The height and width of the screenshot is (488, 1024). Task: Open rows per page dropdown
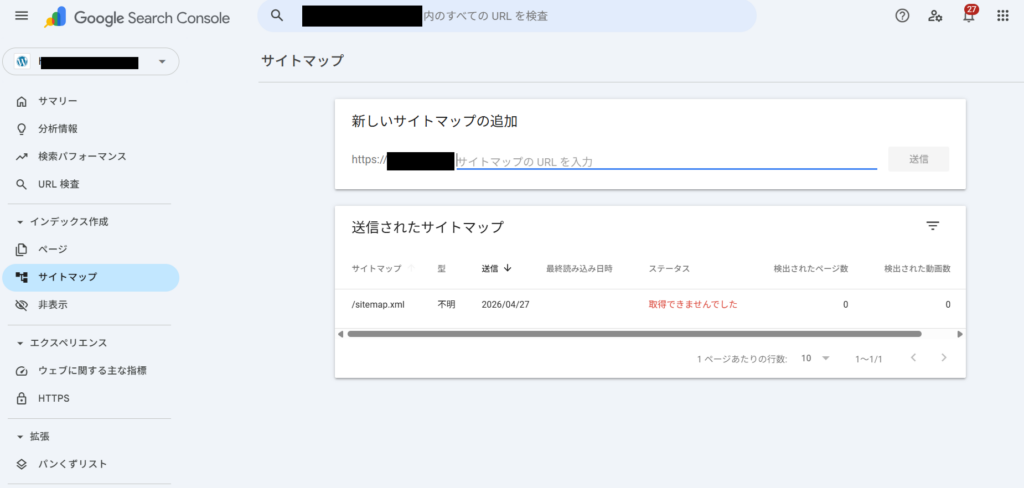[x=816, y=358]
